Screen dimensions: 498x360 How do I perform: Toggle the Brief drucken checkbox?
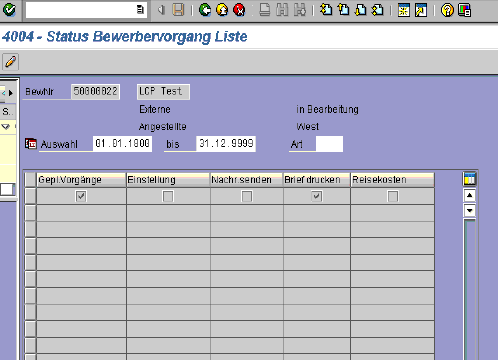tap(317, 196)
